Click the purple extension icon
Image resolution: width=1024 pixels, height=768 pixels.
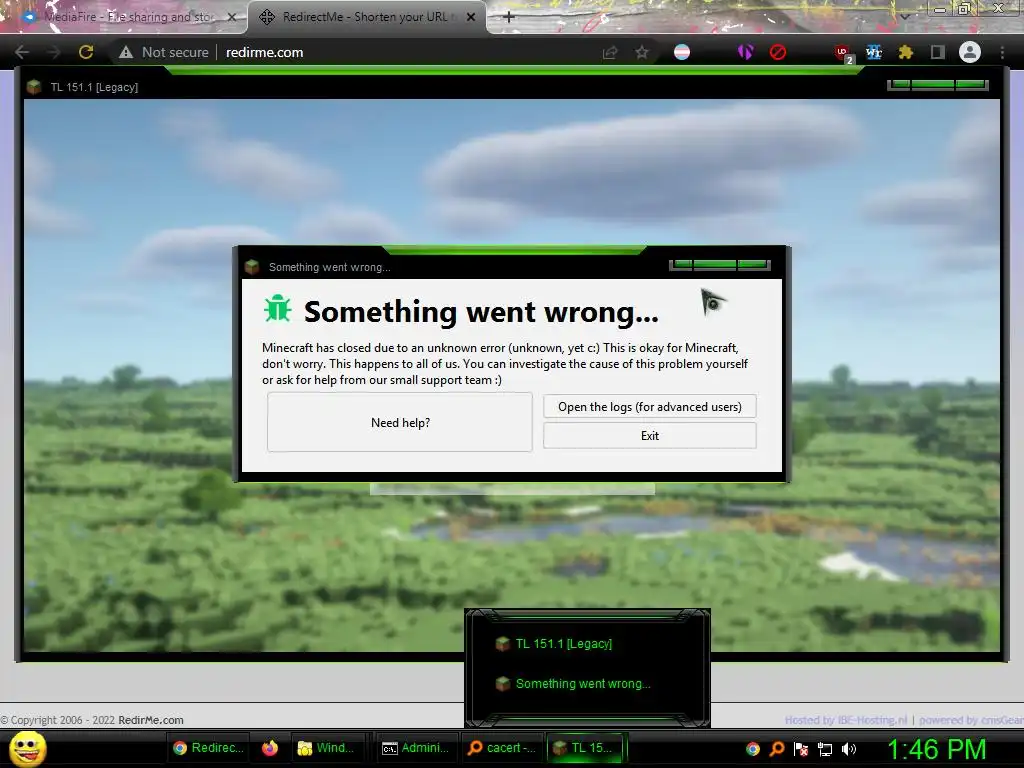(x=745, y=52)
